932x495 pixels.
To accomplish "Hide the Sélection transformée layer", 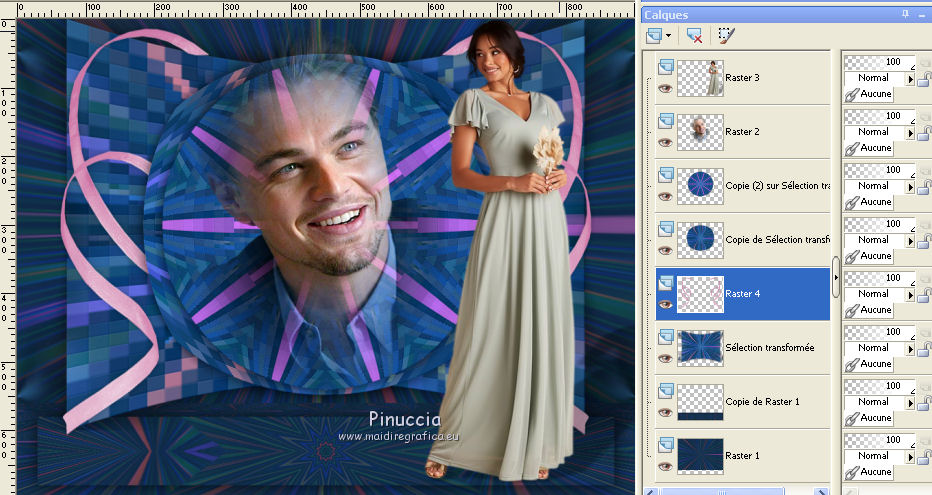I will pyautogui.click(x=666, y=358).
